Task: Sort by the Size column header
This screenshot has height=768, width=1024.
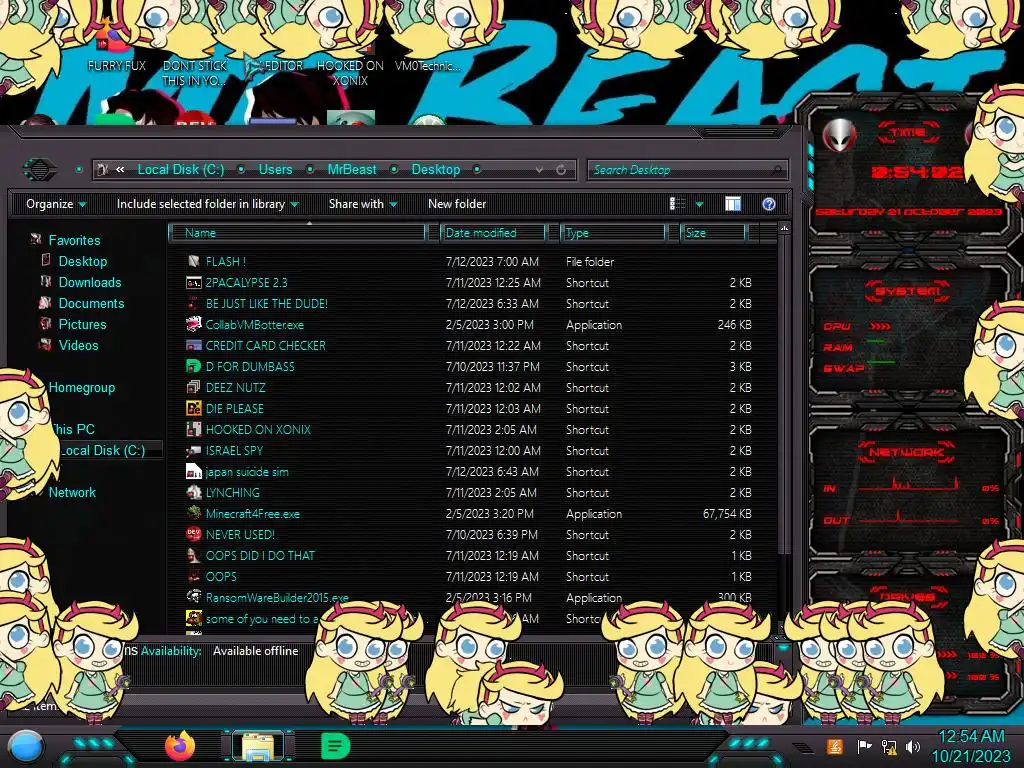Action: (713, 232)
